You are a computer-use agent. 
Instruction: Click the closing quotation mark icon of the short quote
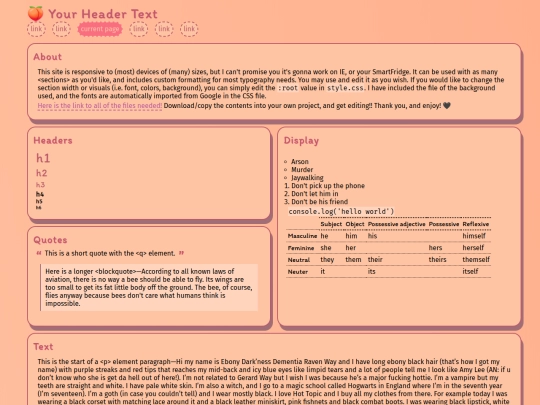pos(181,253)
